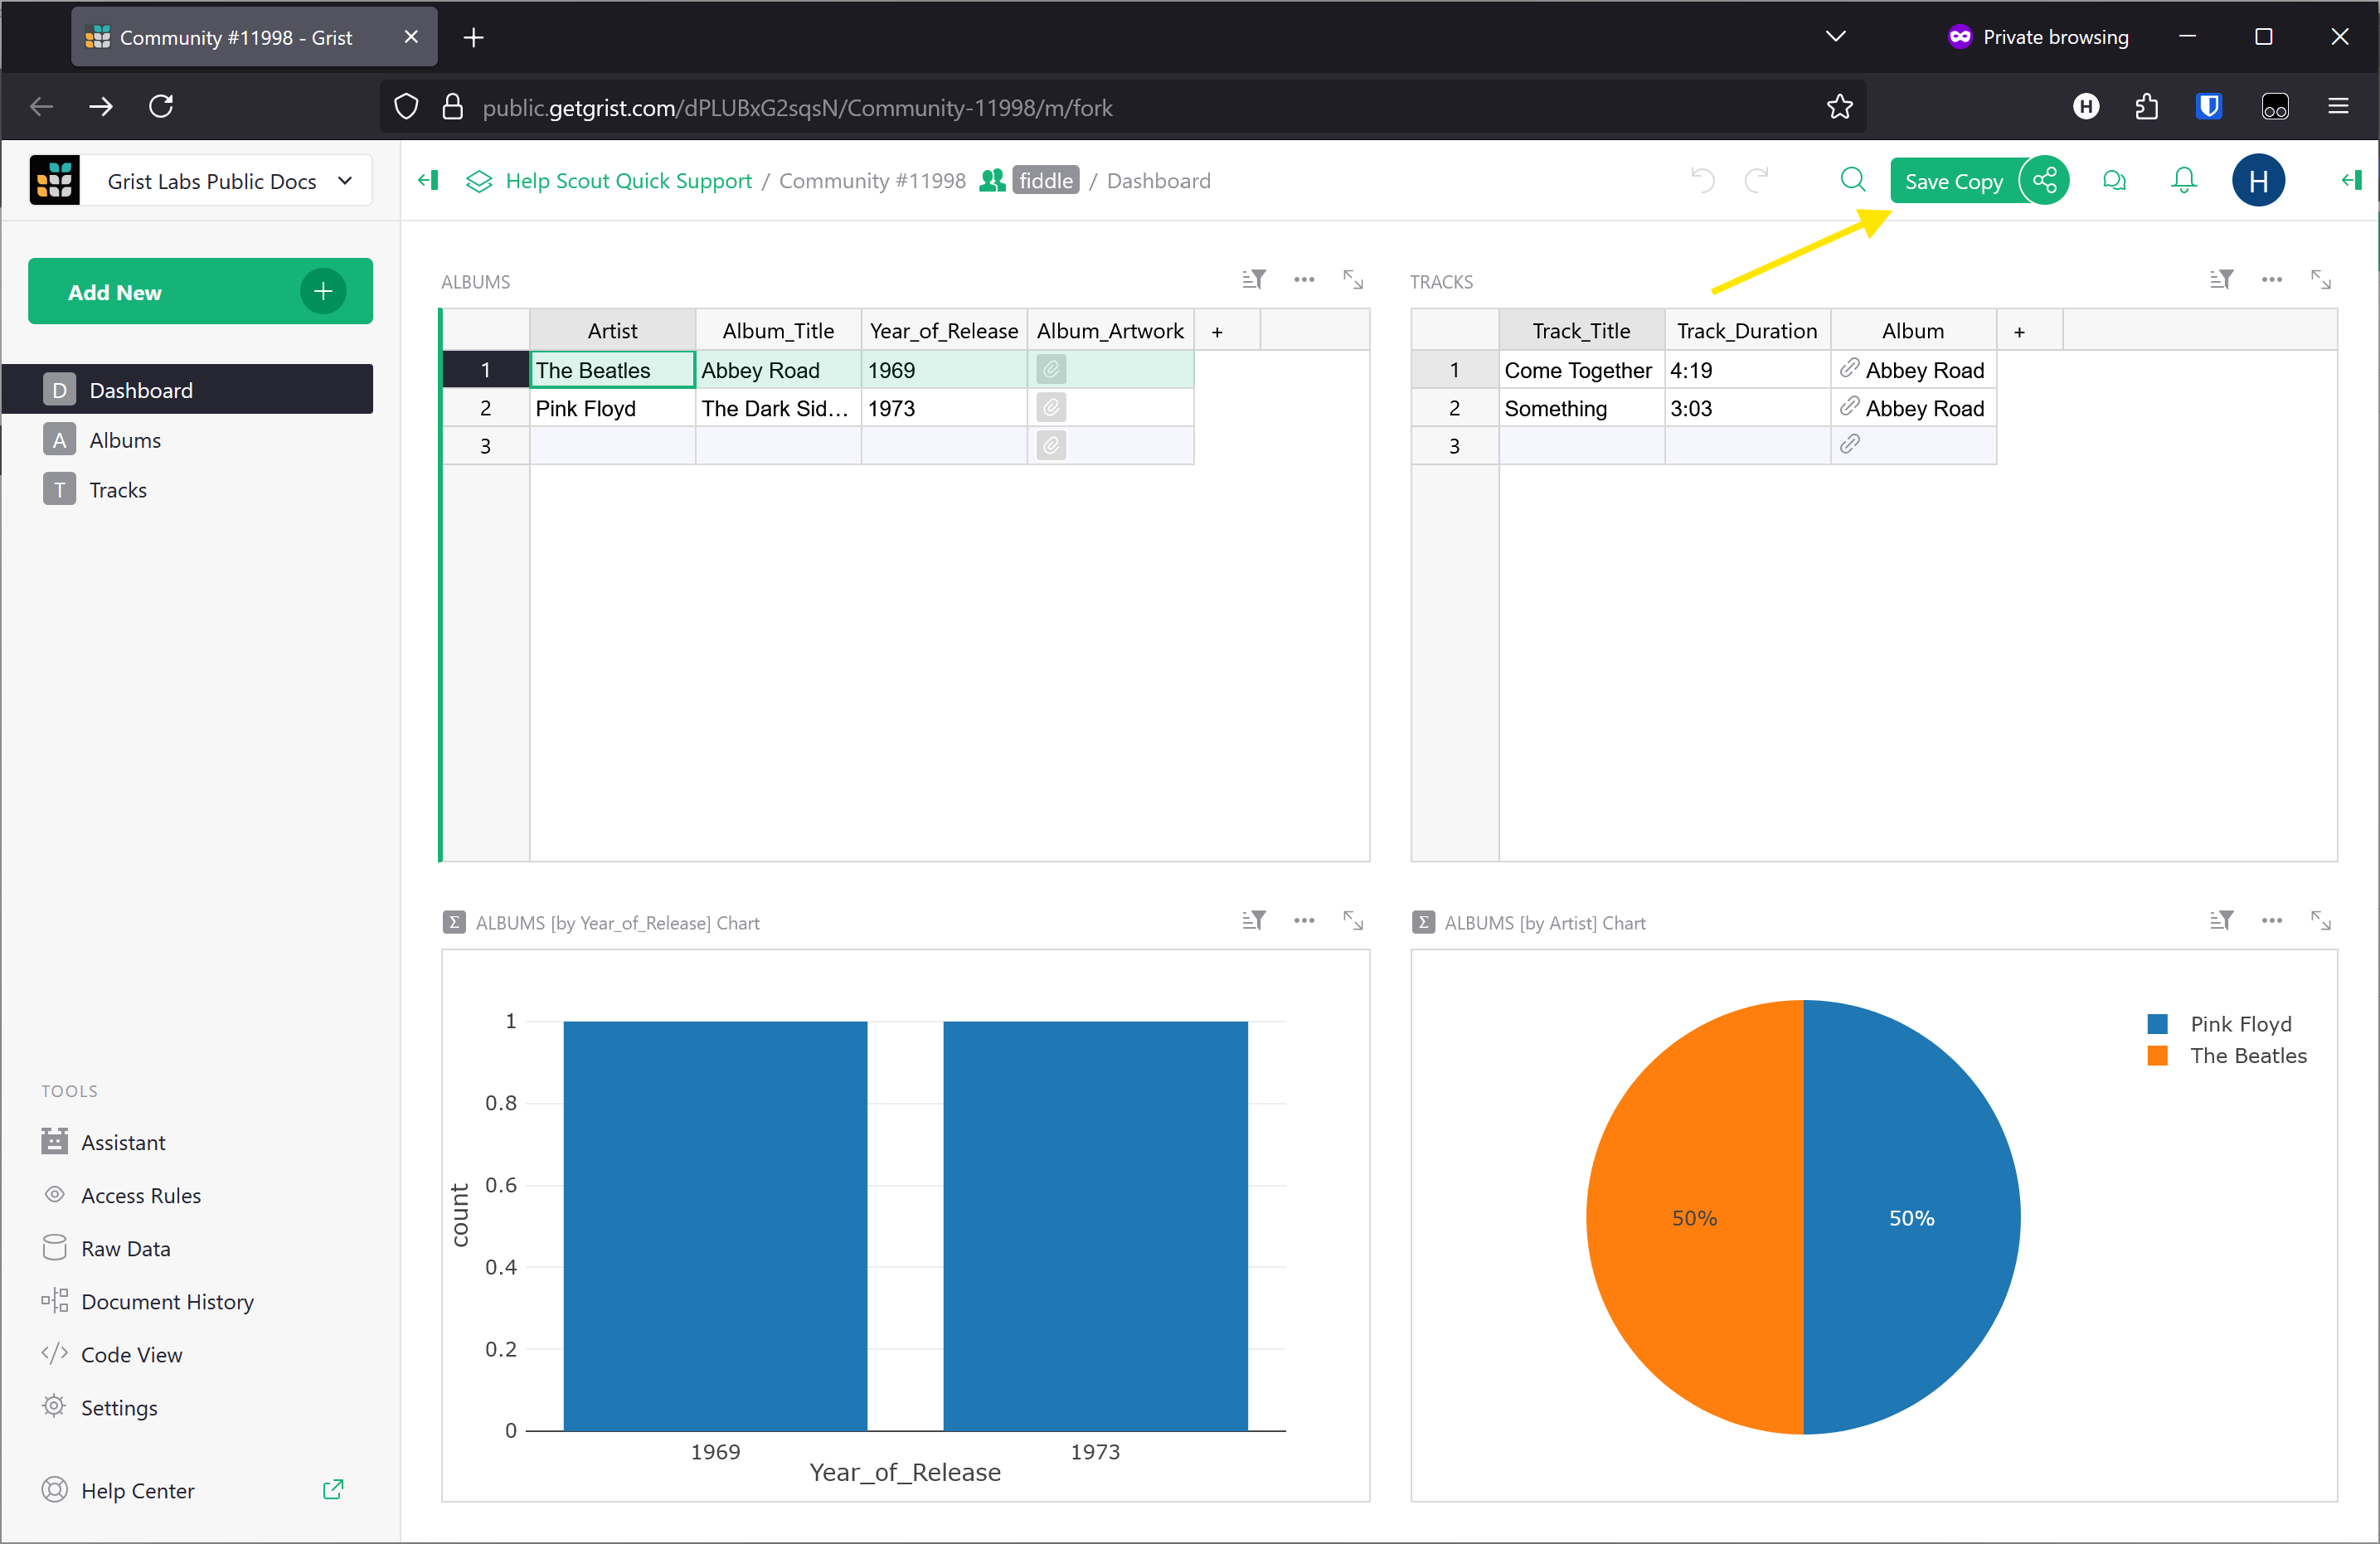The image size is (2380, 1544).
Task: Open the Tracks page in sidebar
Action: point(118,490)
